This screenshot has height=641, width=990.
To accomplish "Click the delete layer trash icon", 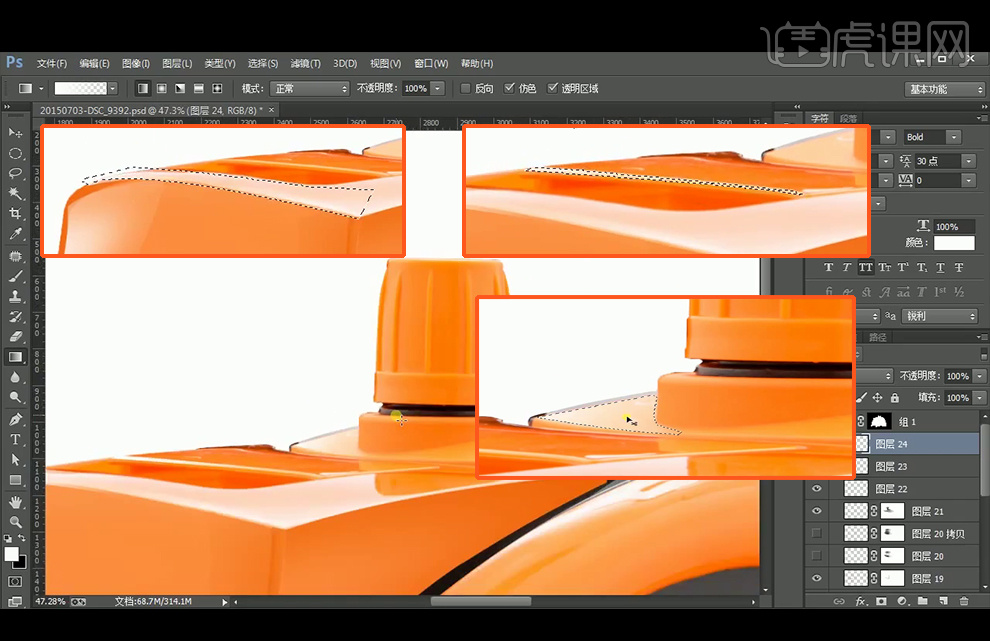I will [x=964, y=601].
